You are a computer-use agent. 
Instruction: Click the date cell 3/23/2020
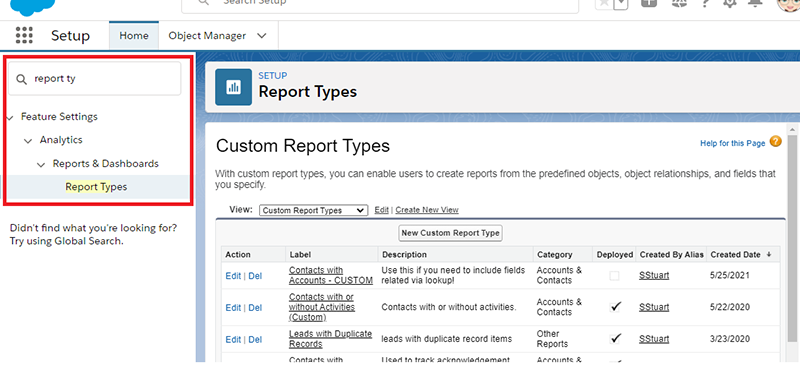point(729,339)
